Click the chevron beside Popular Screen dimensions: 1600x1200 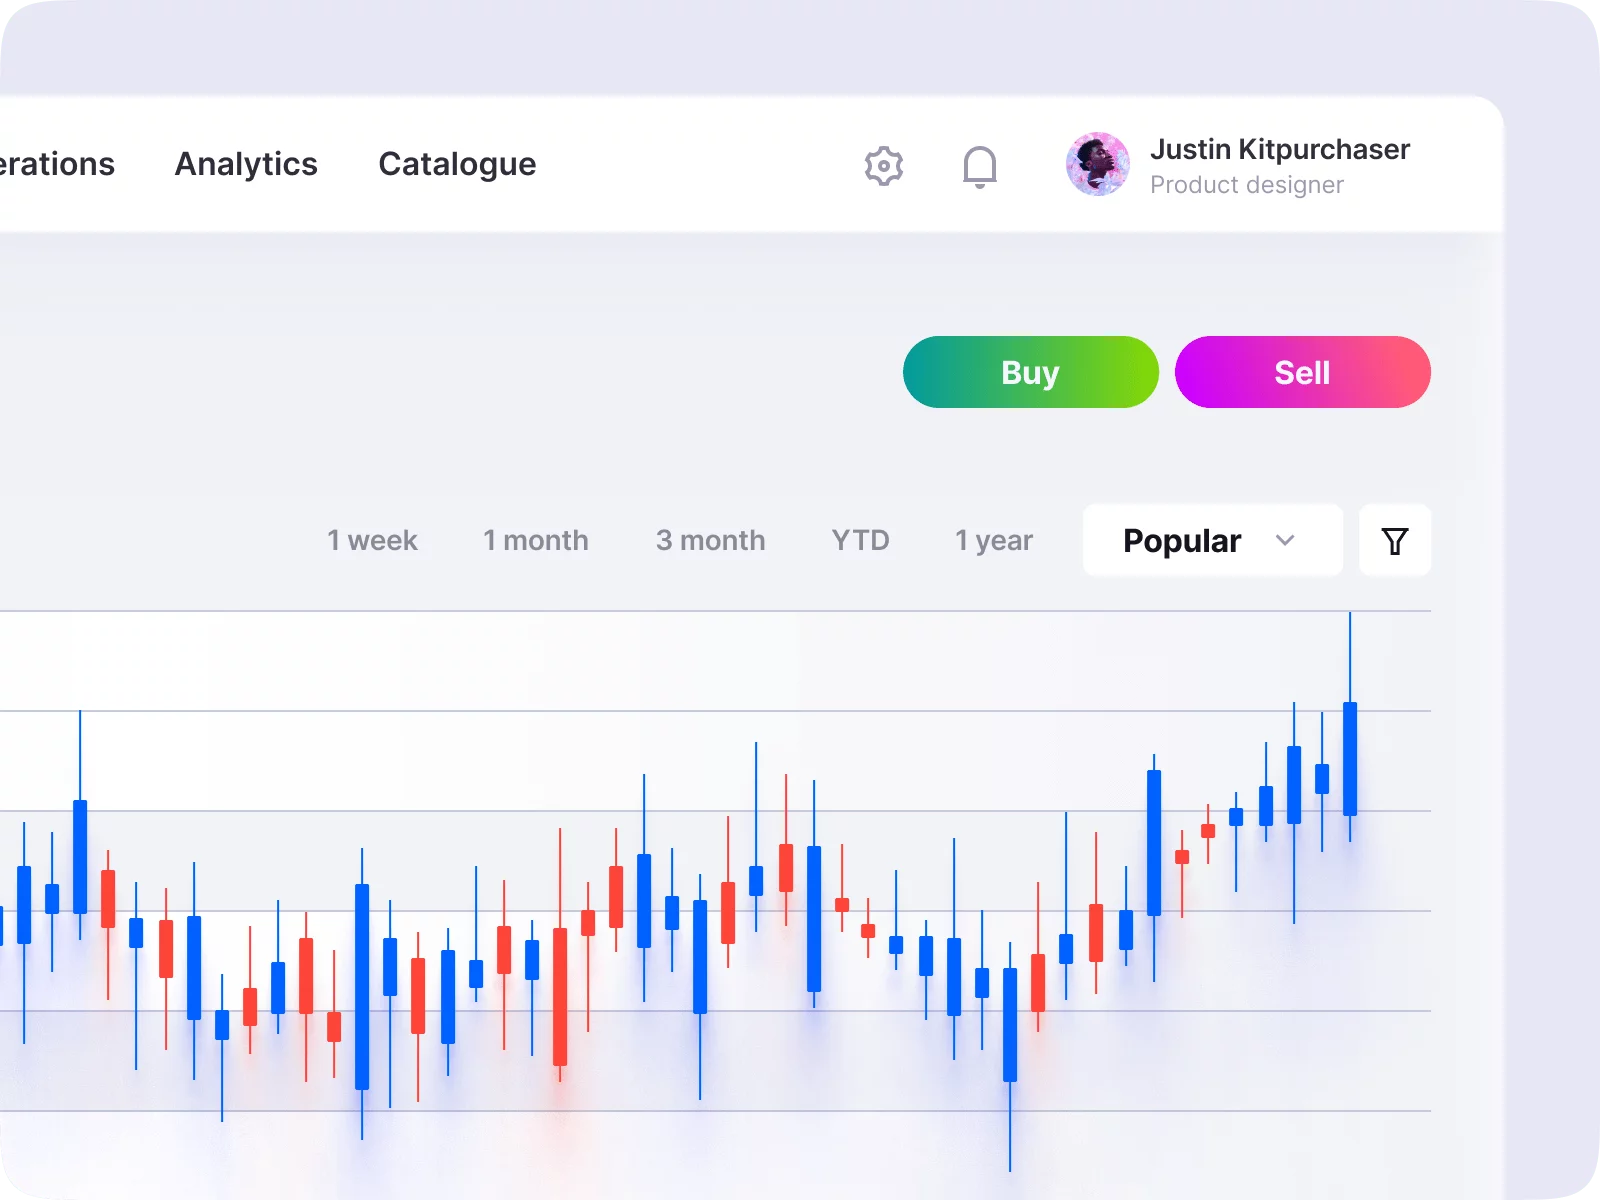[x=1286, y=540]
